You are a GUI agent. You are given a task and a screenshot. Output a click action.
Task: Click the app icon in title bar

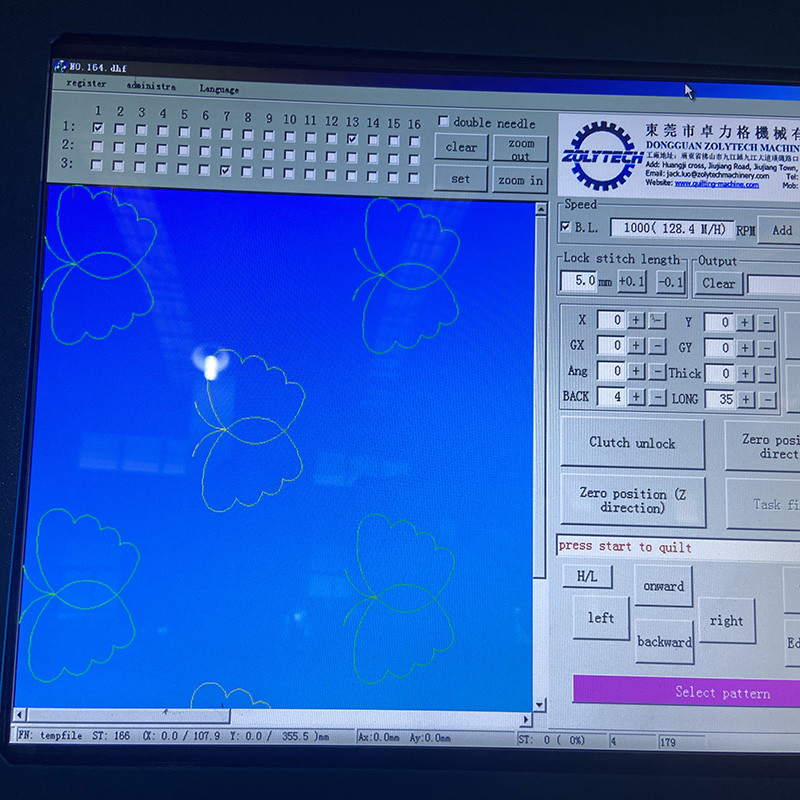pos(61,66)
